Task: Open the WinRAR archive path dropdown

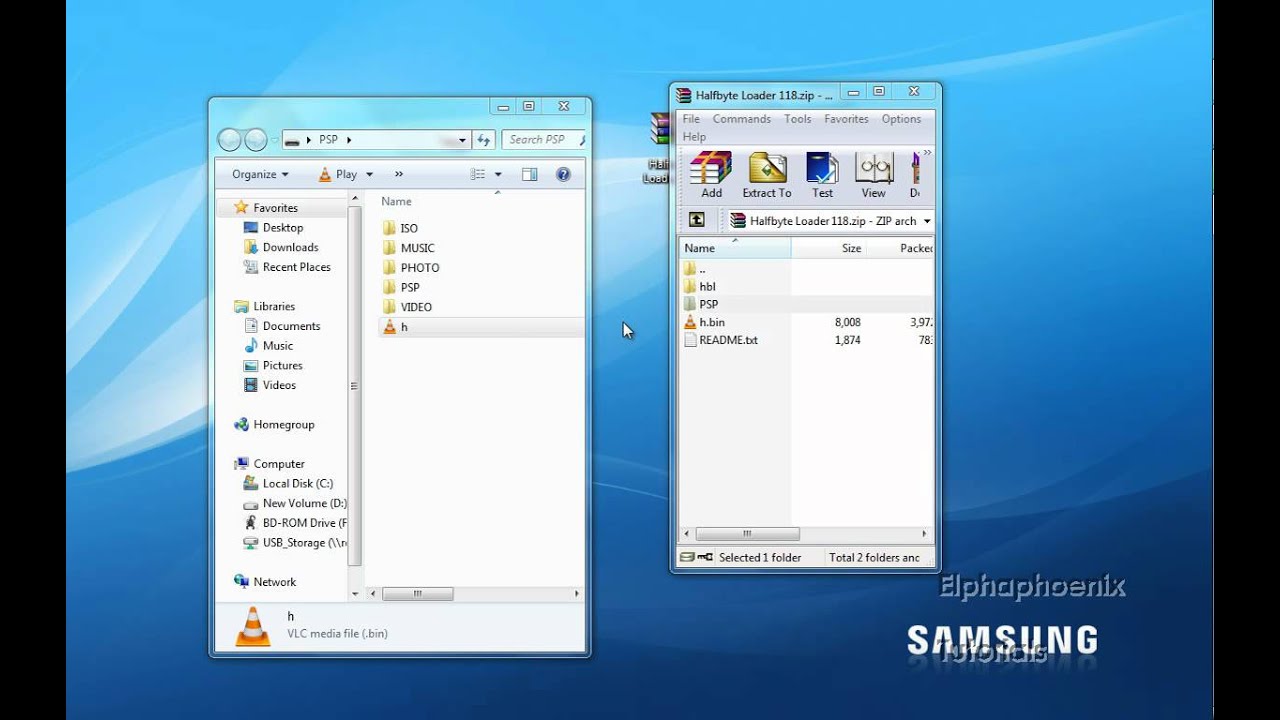Action: click(x=927, y=221)
